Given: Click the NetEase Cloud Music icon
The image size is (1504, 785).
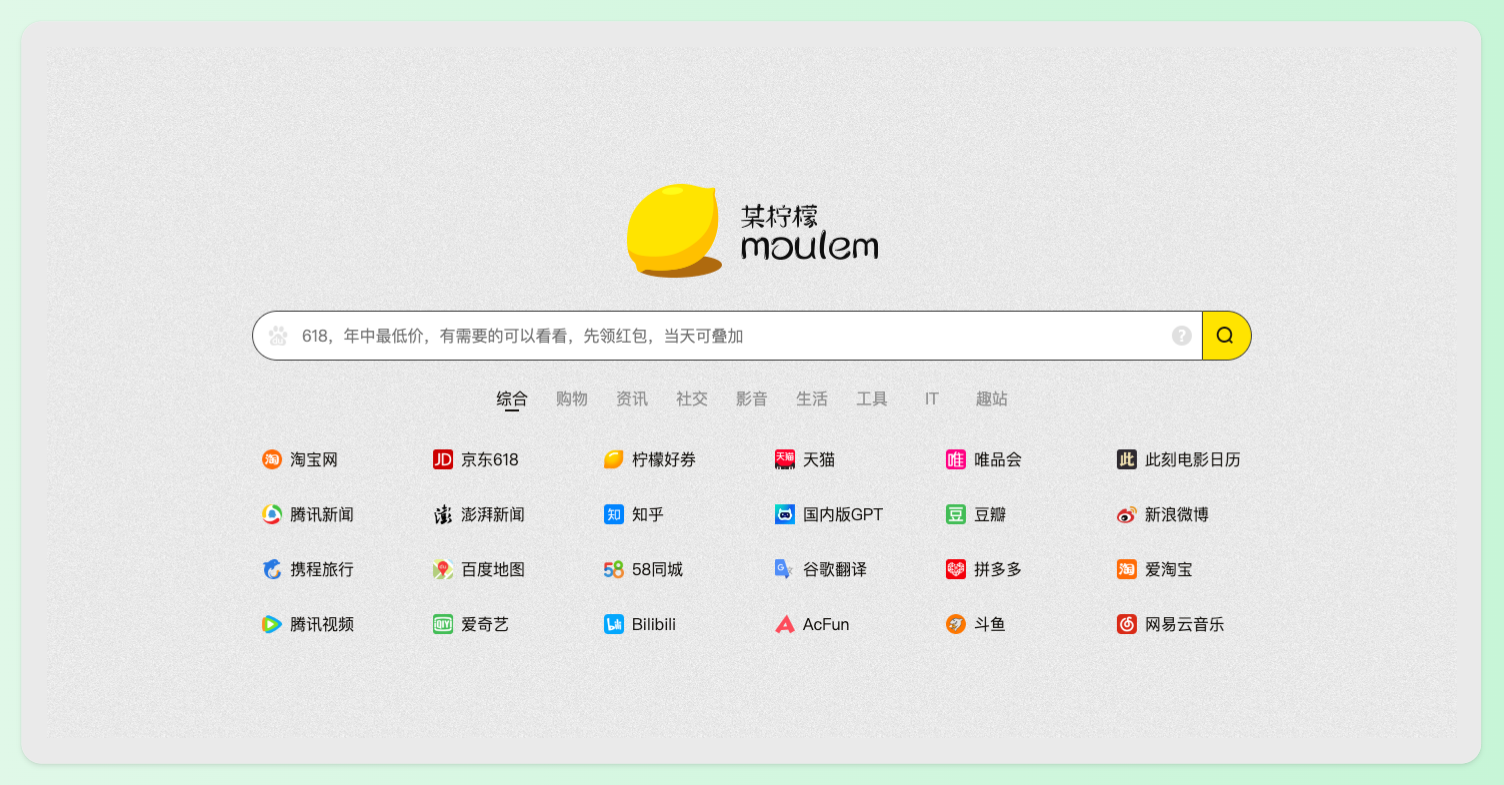Looking at the screenshot, I should [1127, 625].
